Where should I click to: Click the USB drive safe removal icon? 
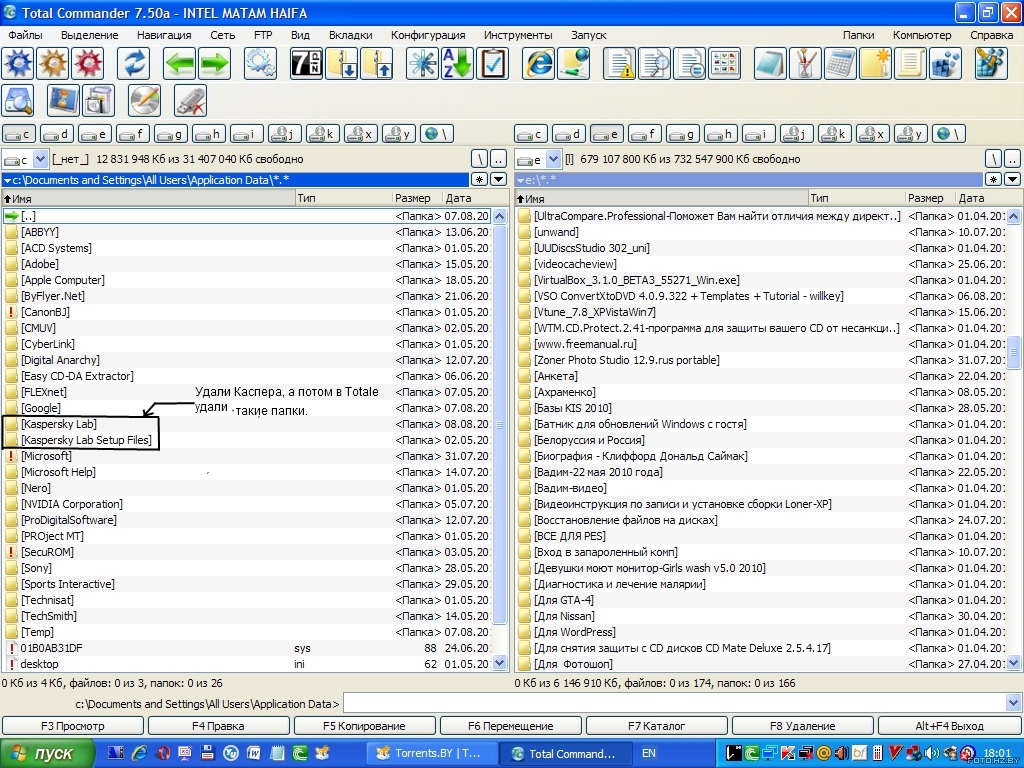click(x=191, y=101)
